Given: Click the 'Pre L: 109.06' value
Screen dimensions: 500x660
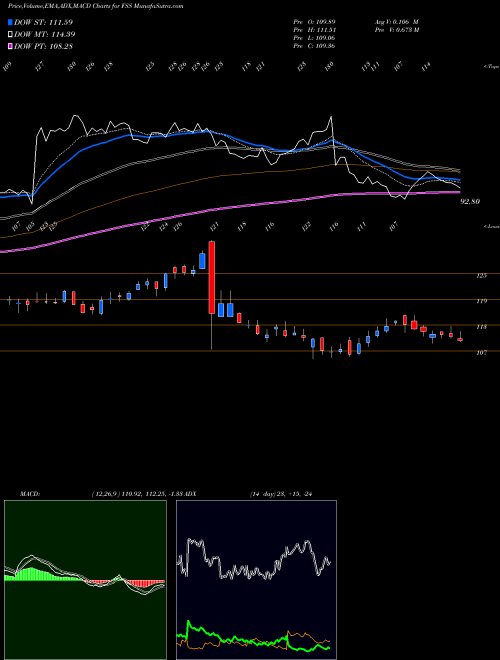Looking at the screenshot, I should (x=314, y=38).
